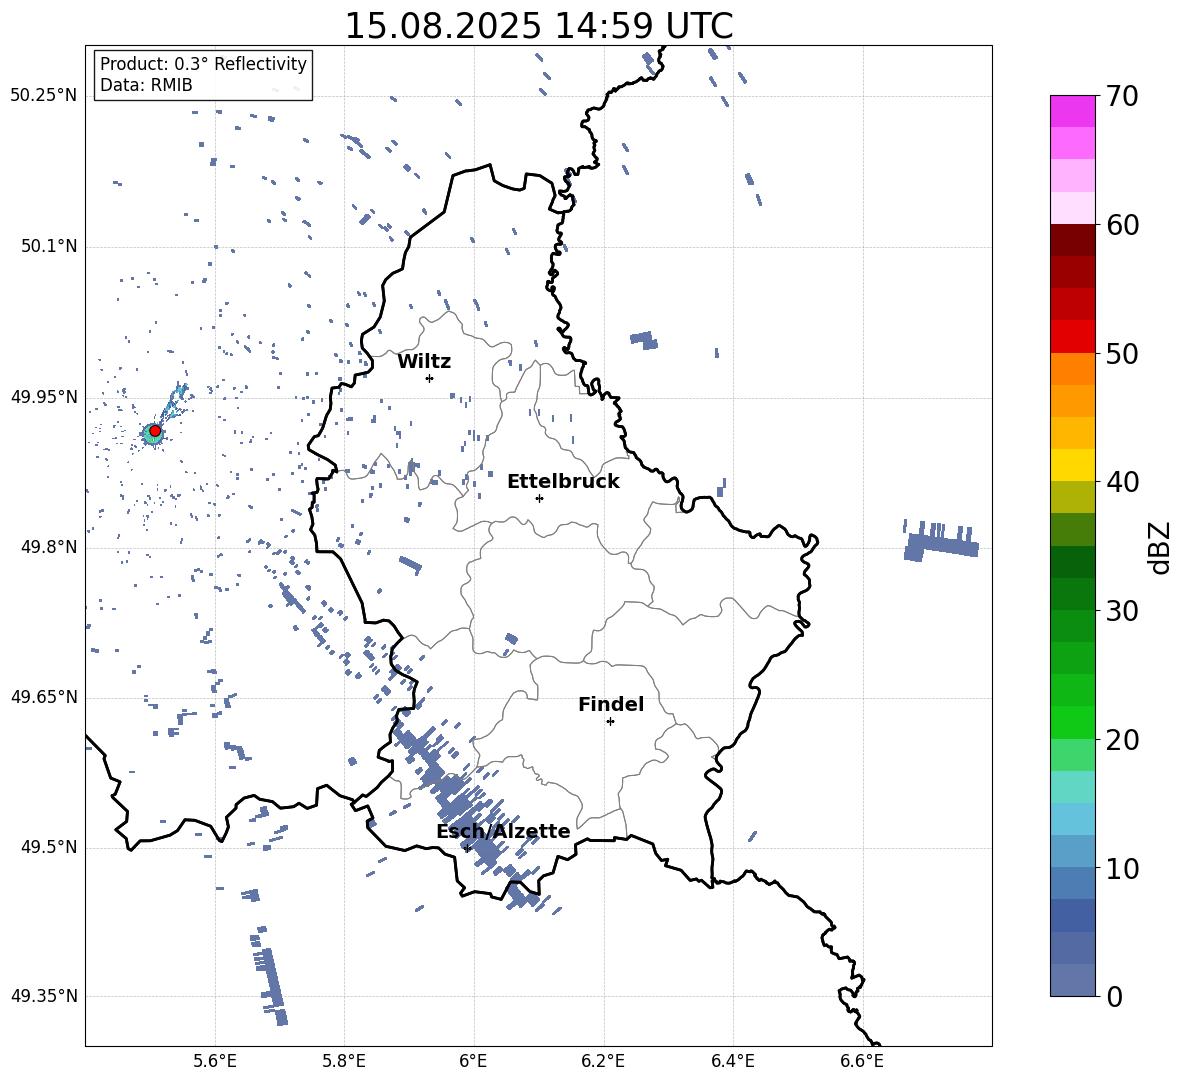Click the red radar site marker
1184x1081 pixels.
pyautogui.click(x=155, y=430)
